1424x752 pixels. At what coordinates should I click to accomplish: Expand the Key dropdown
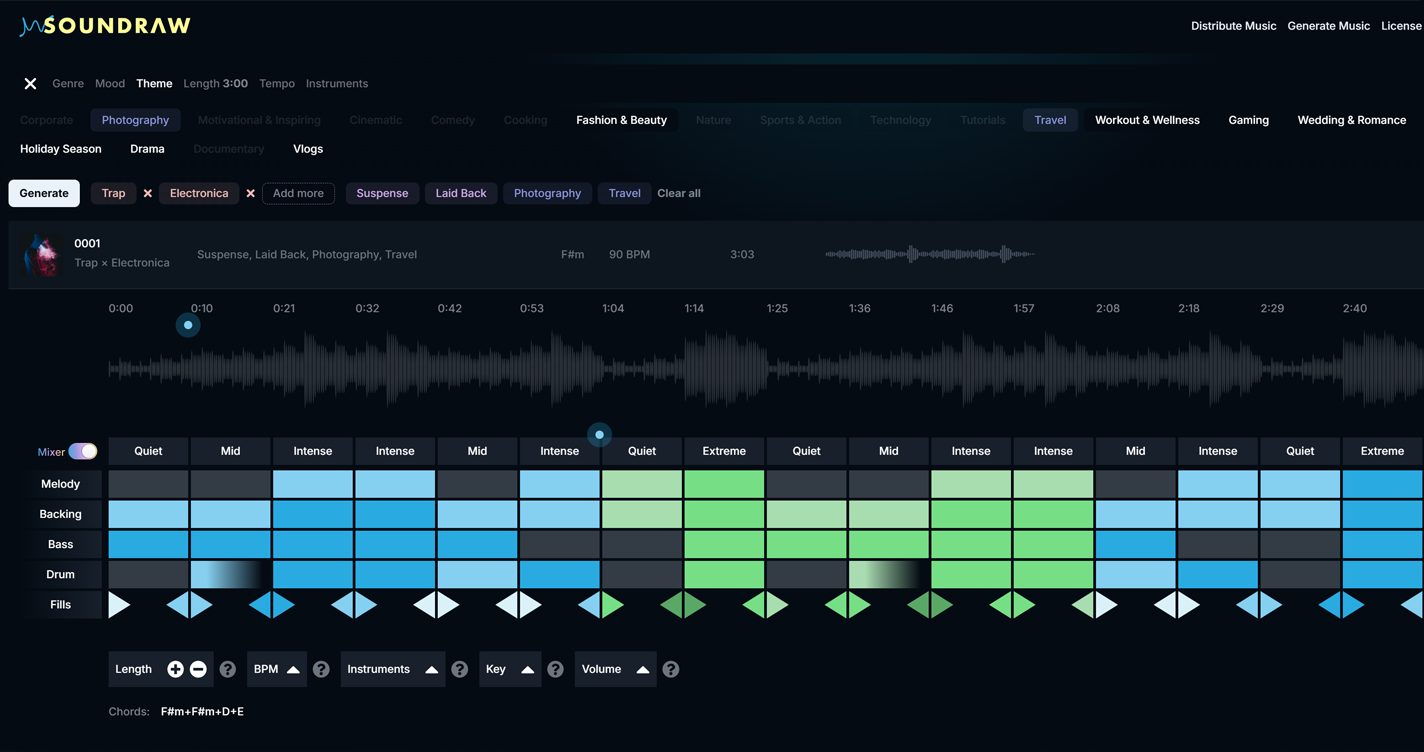click(x=509, y=670)
